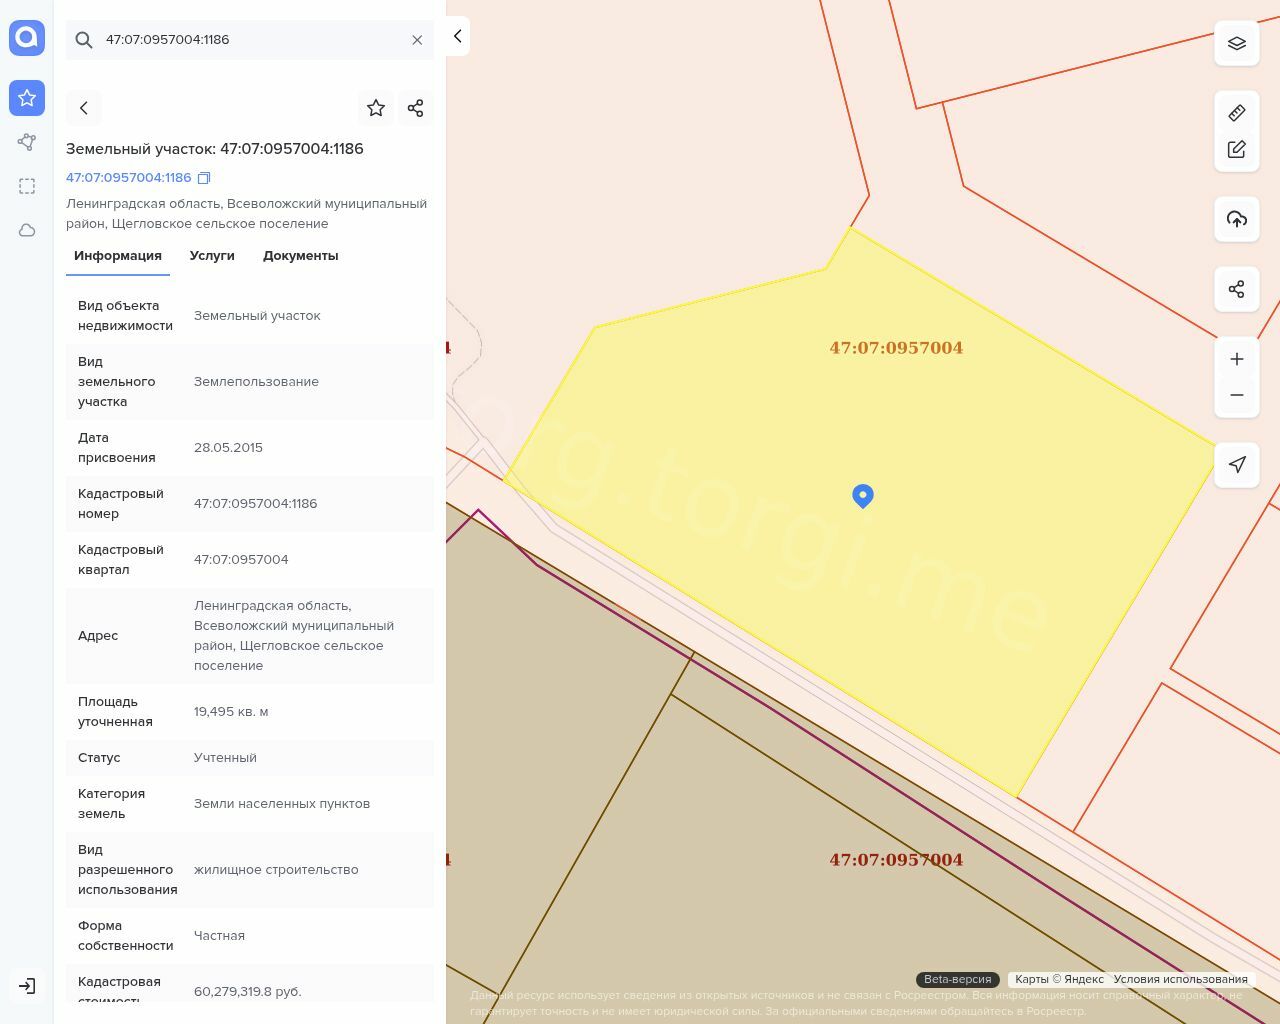Click the logout icon at sidebar bottom
Image resolution: width=1280 pixels, height=1024 pixels.
[x=27, y=986]
